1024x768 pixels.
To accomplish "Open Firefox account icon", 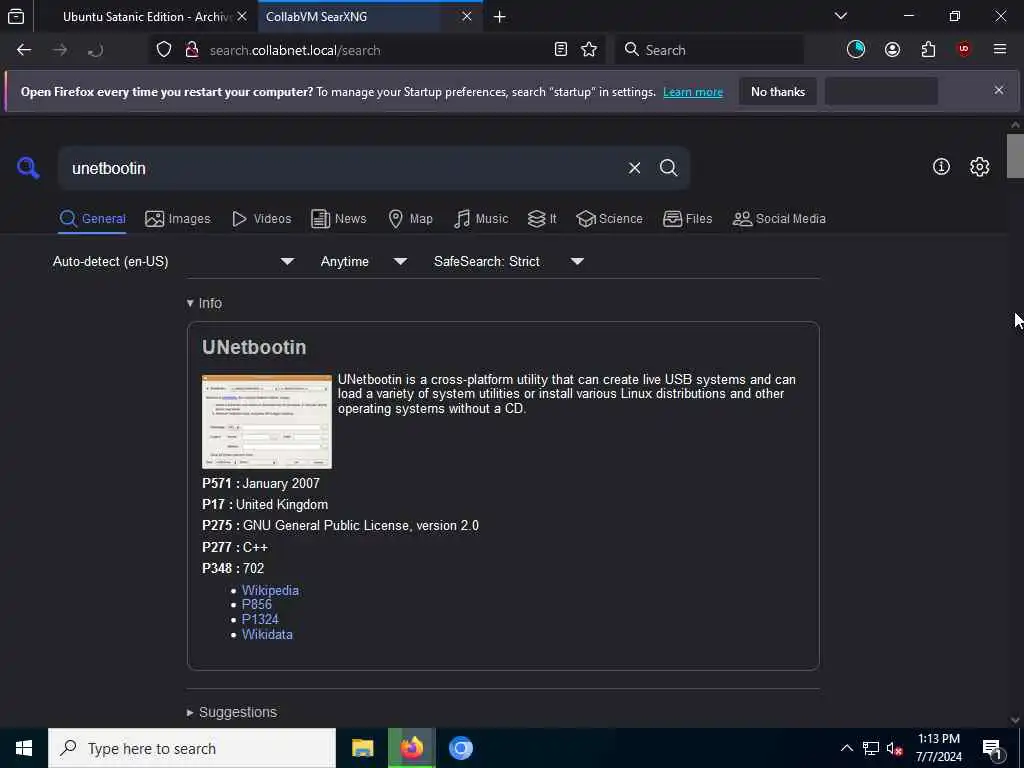I will (892, 50).
